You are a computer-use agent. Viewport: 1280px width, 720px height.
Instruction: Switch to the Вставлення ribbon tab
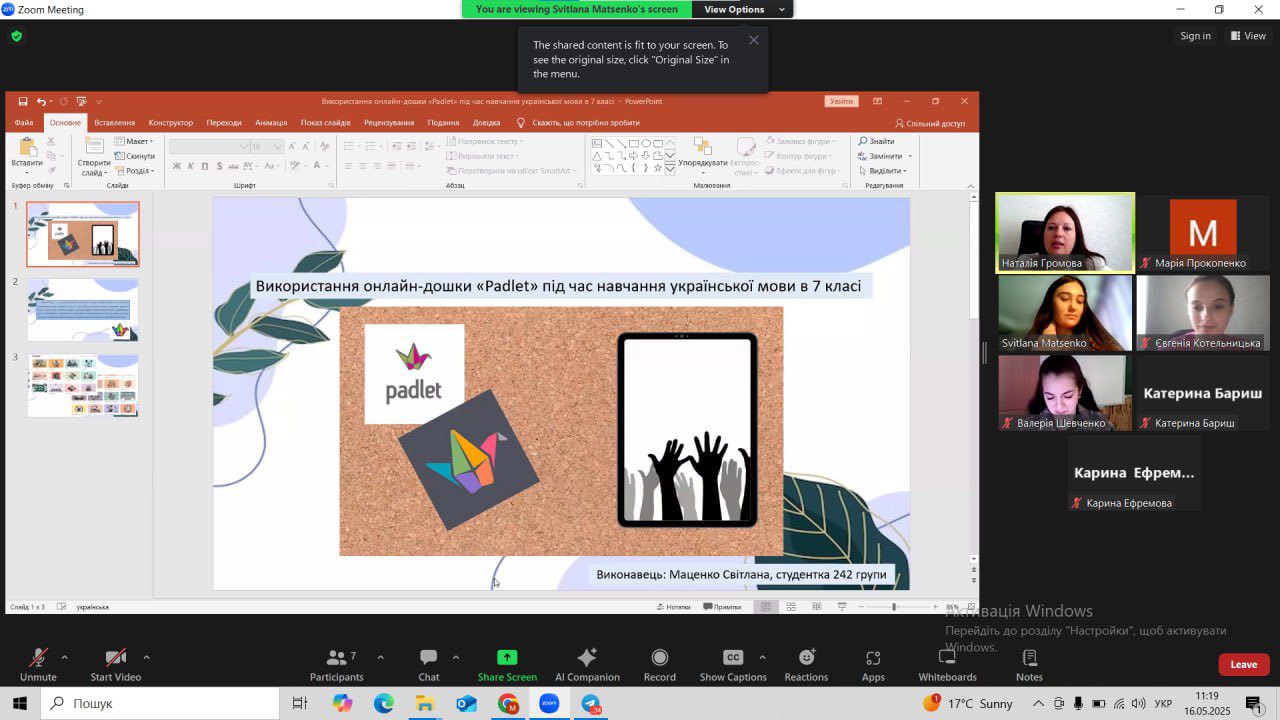tap(115, 123)
